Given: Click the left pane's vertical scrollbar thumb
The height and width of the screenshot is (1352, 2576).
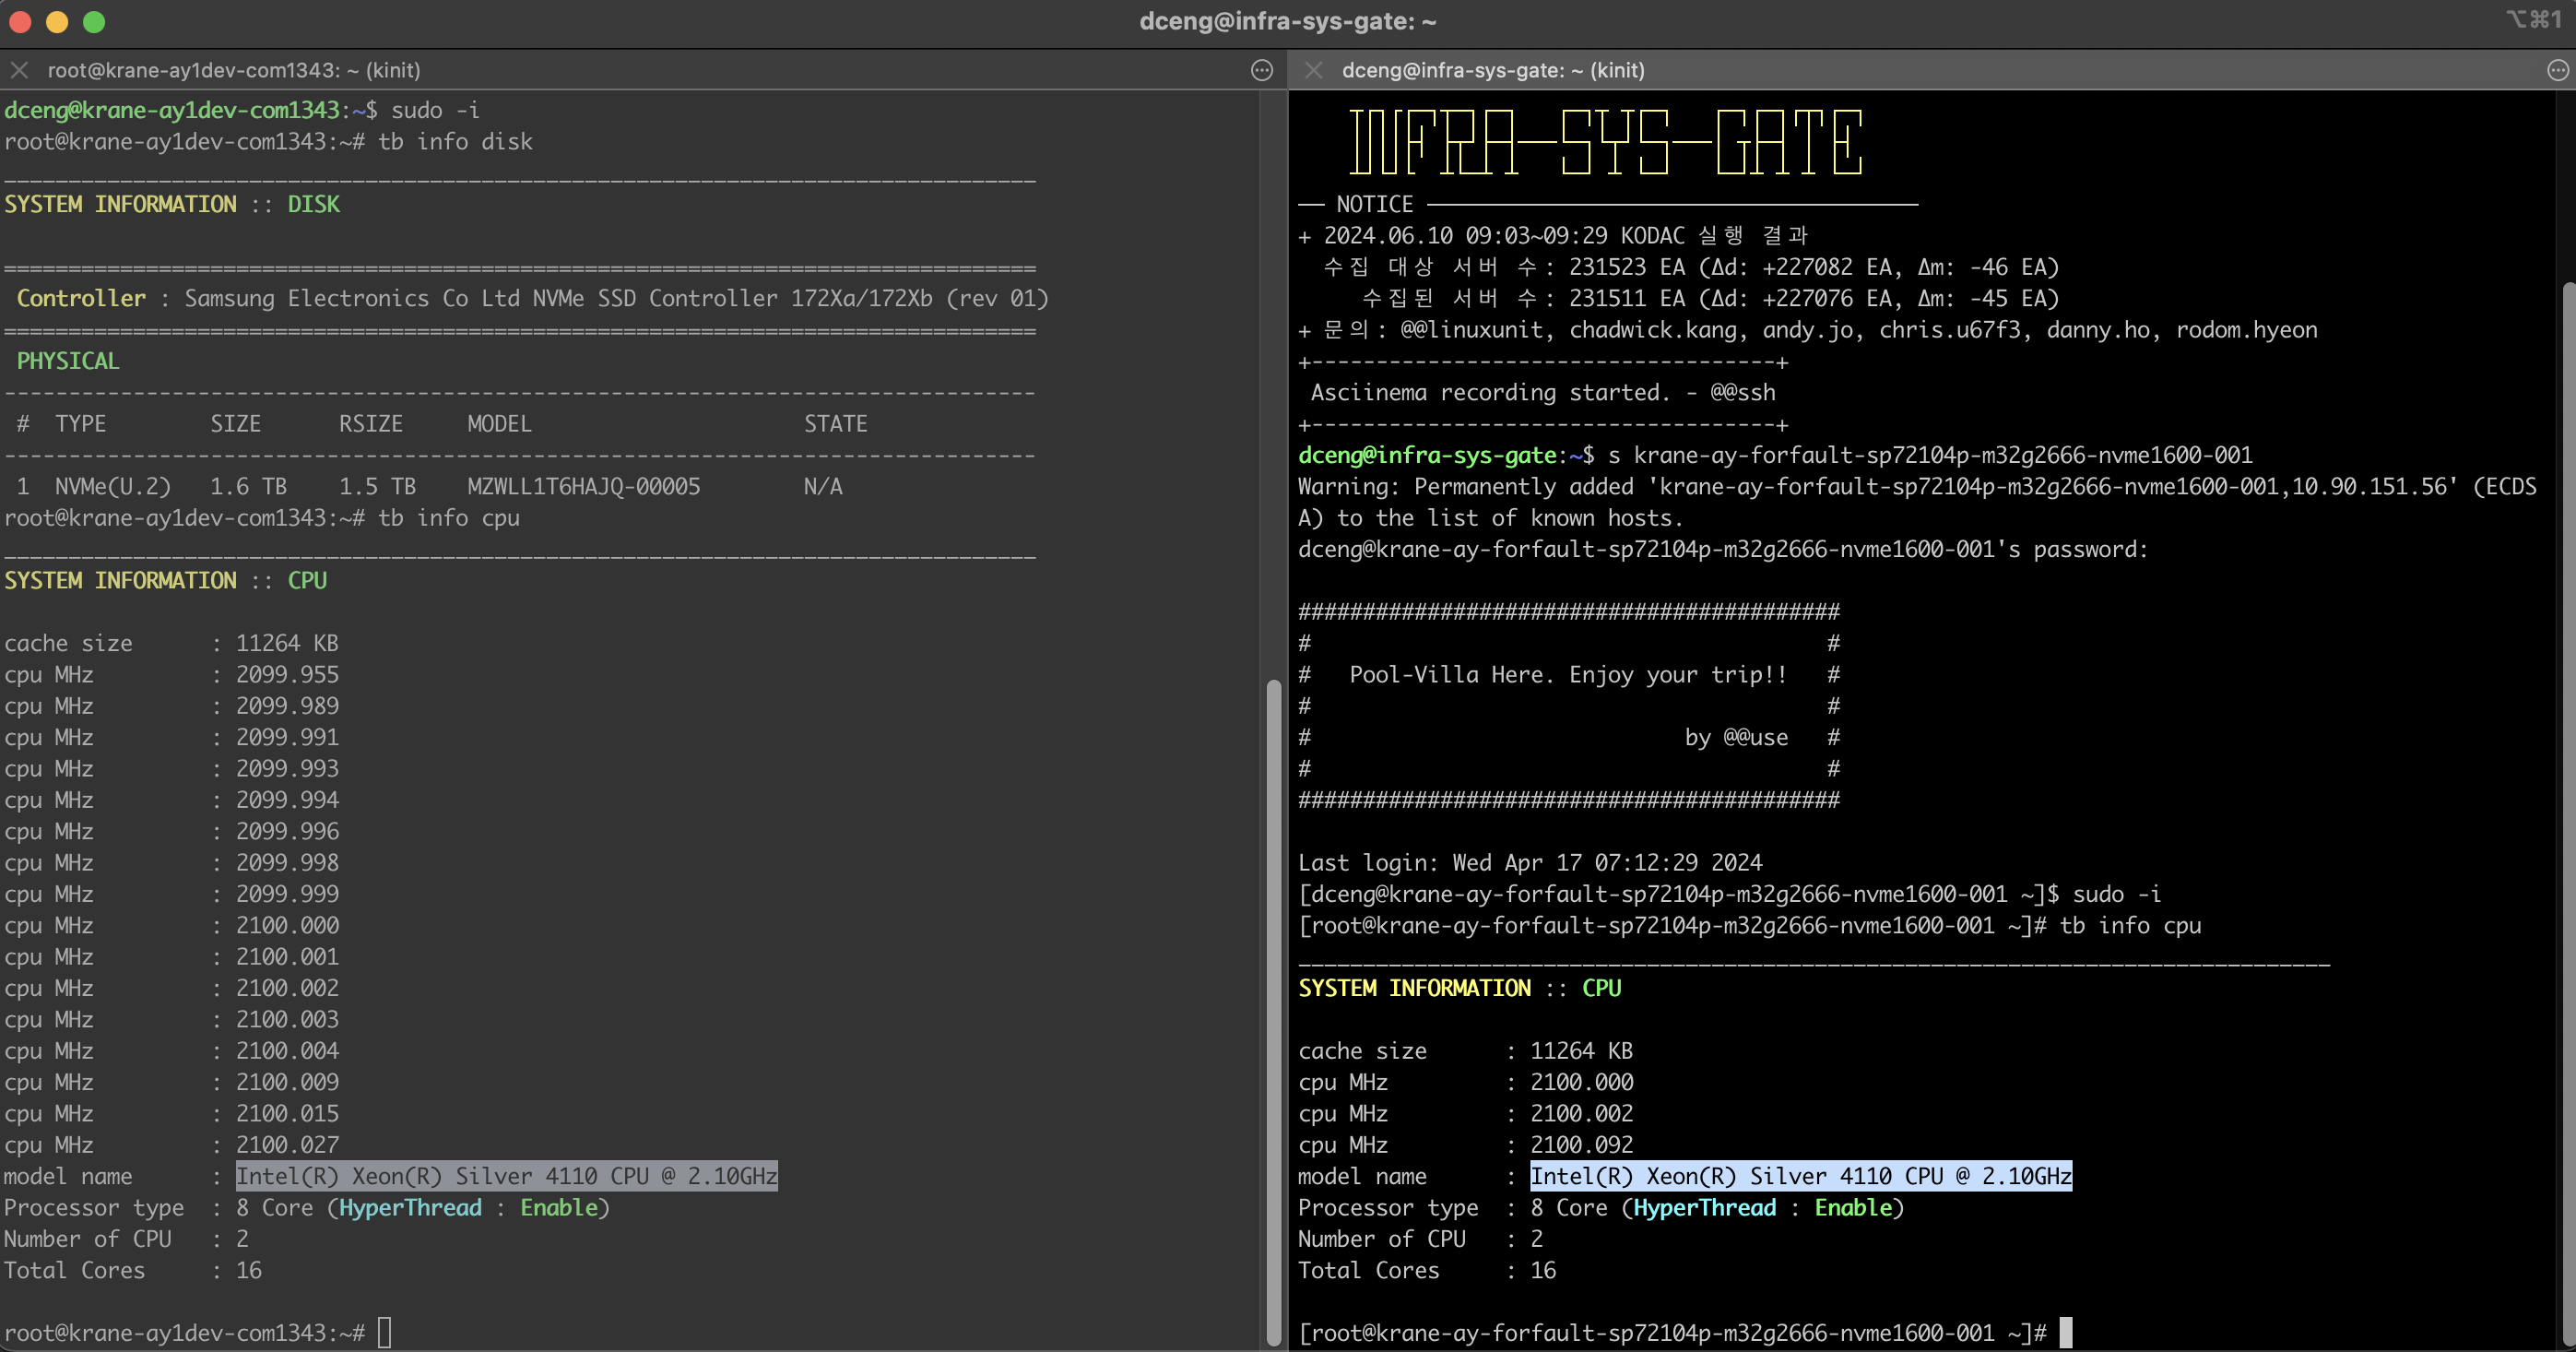Looking at the screenshot, I should 1273,1012.
